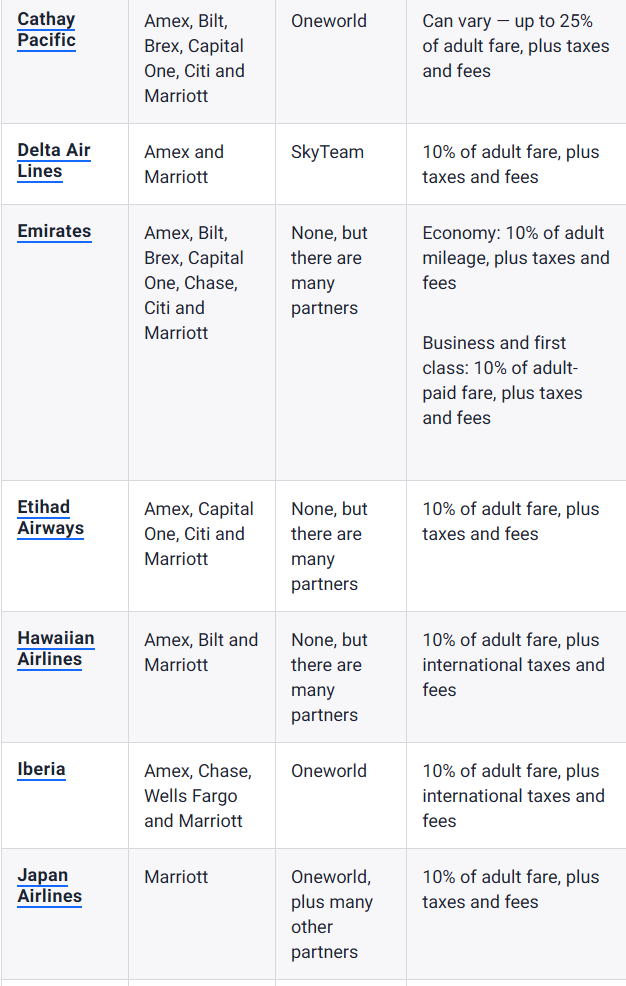
Task: Open the Etihad Airways link
Action: 50,518
